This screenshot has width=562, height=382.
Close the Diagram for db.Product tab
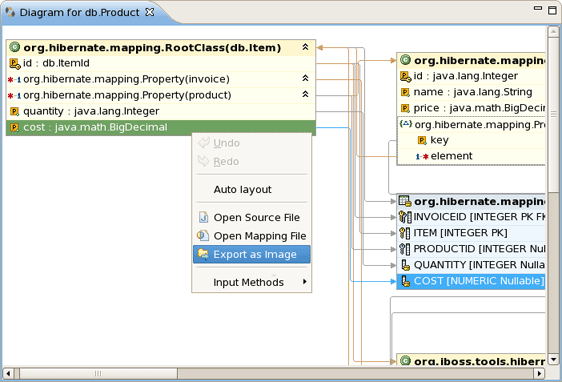click(150, 12)
